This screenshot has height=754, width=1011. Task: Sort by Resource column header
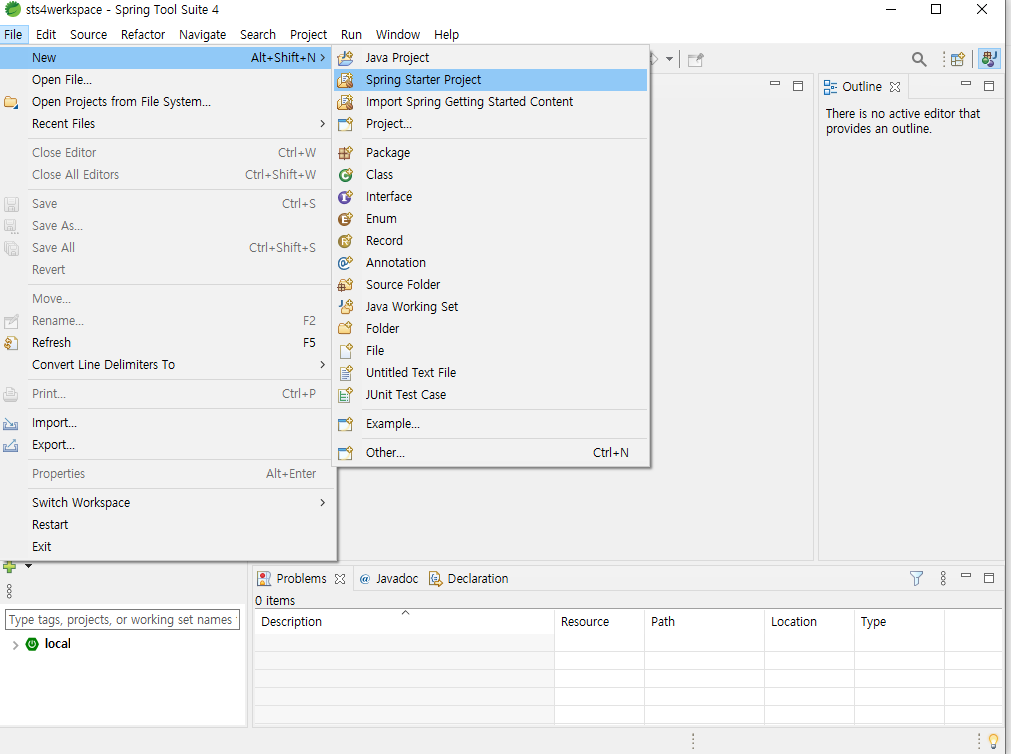click(599, 622)
